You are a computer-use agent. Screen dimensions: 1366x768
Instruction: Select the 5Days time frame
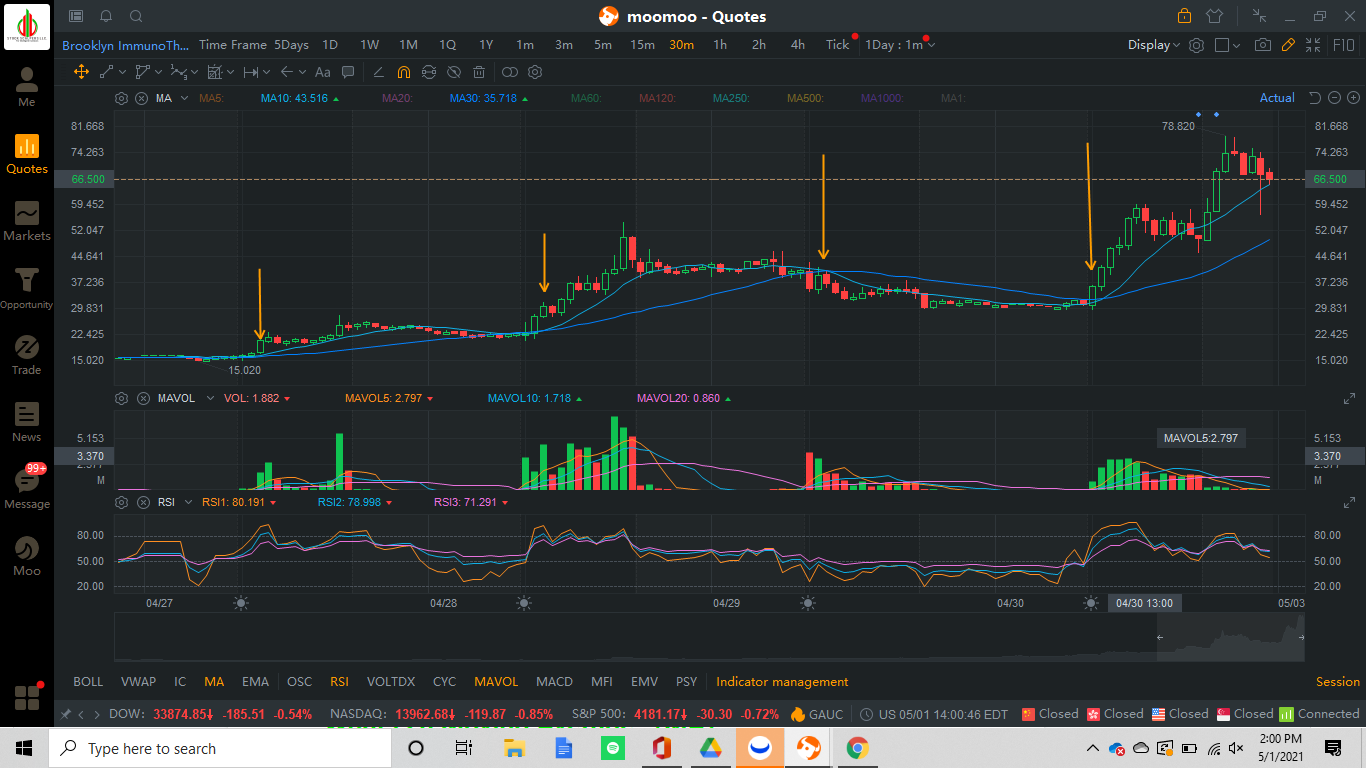pos(292,45)
